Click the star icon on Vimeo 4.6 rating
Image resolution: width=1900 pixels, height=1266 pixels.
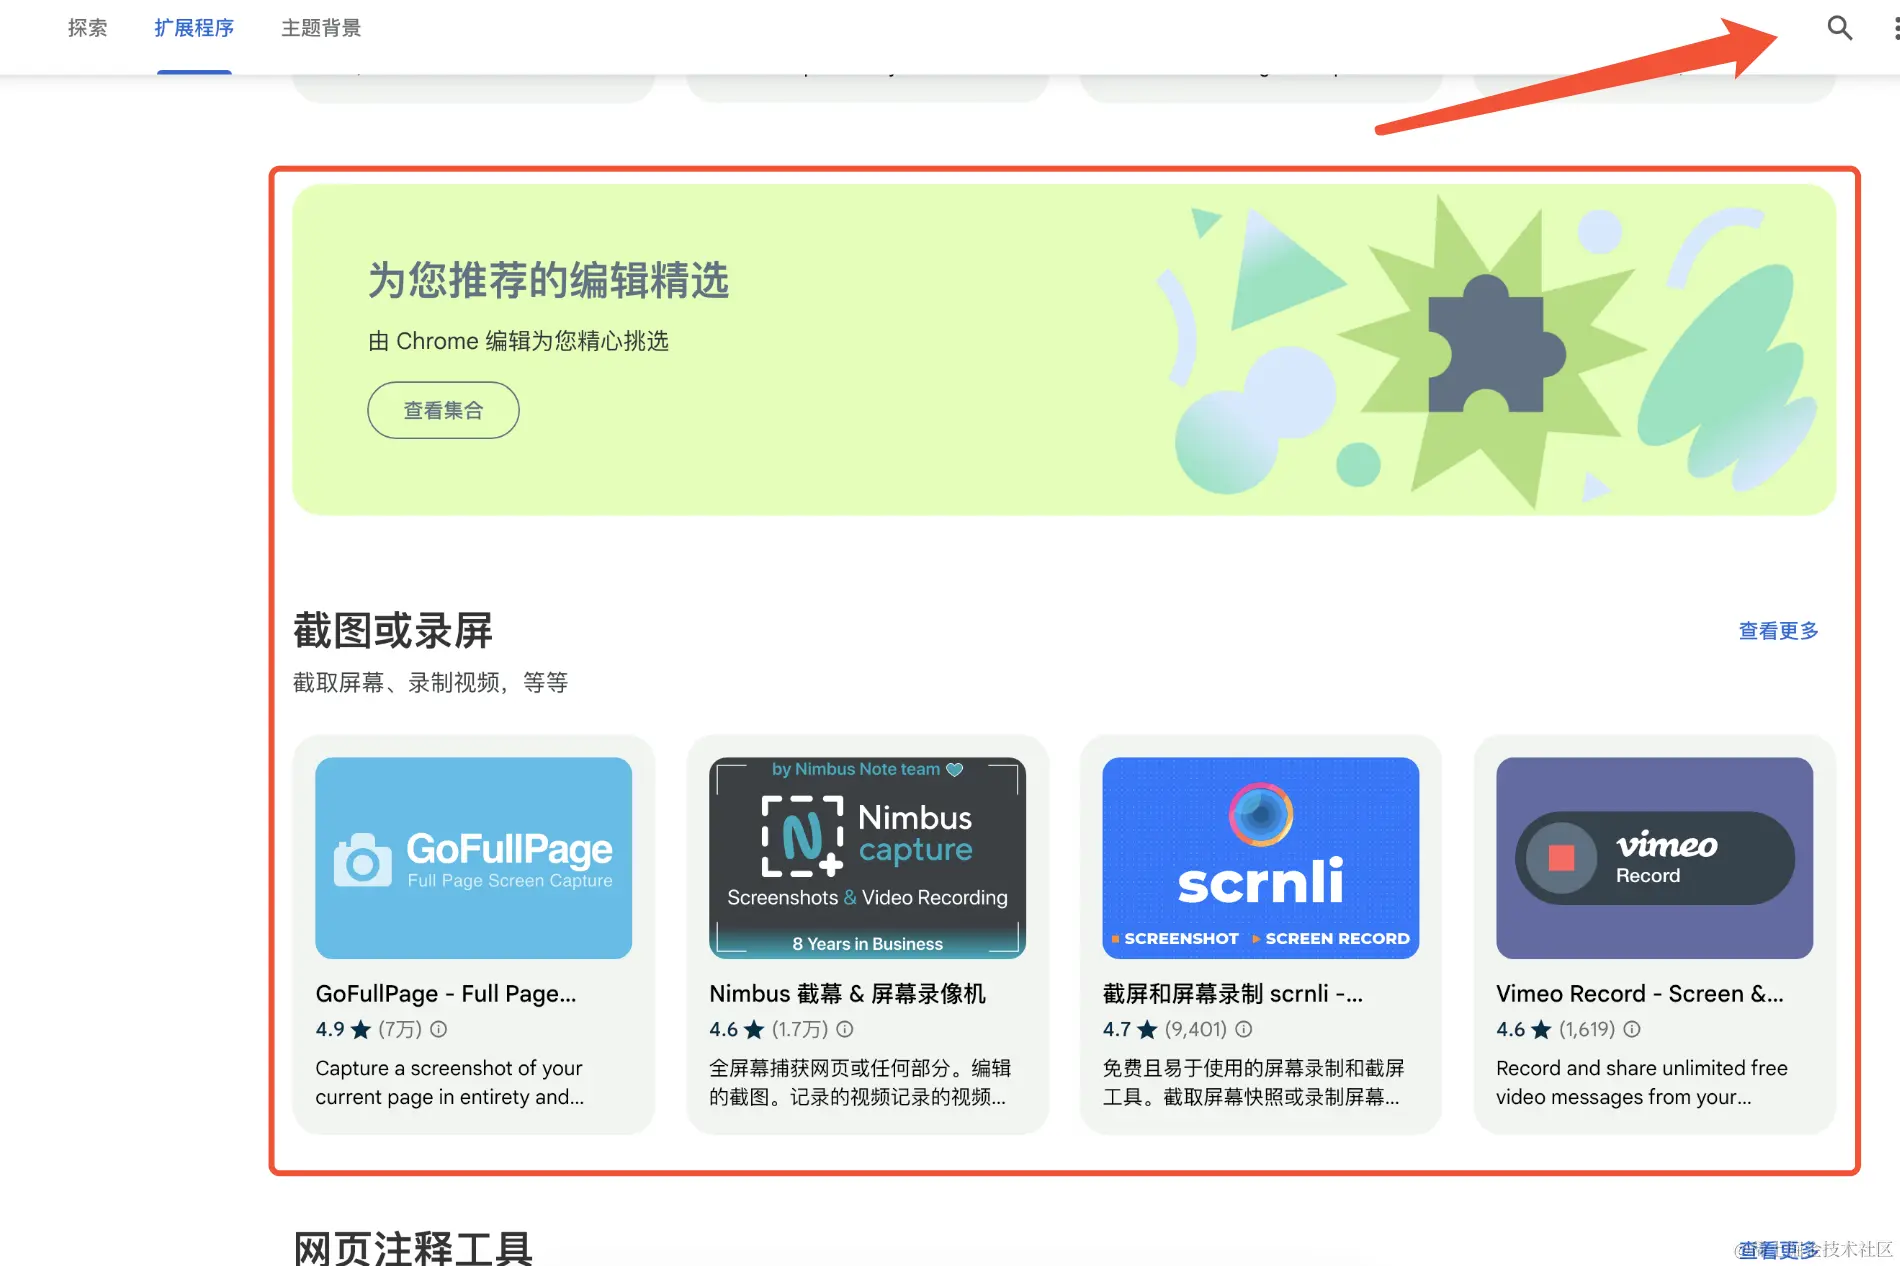tap(1541, 1029)
